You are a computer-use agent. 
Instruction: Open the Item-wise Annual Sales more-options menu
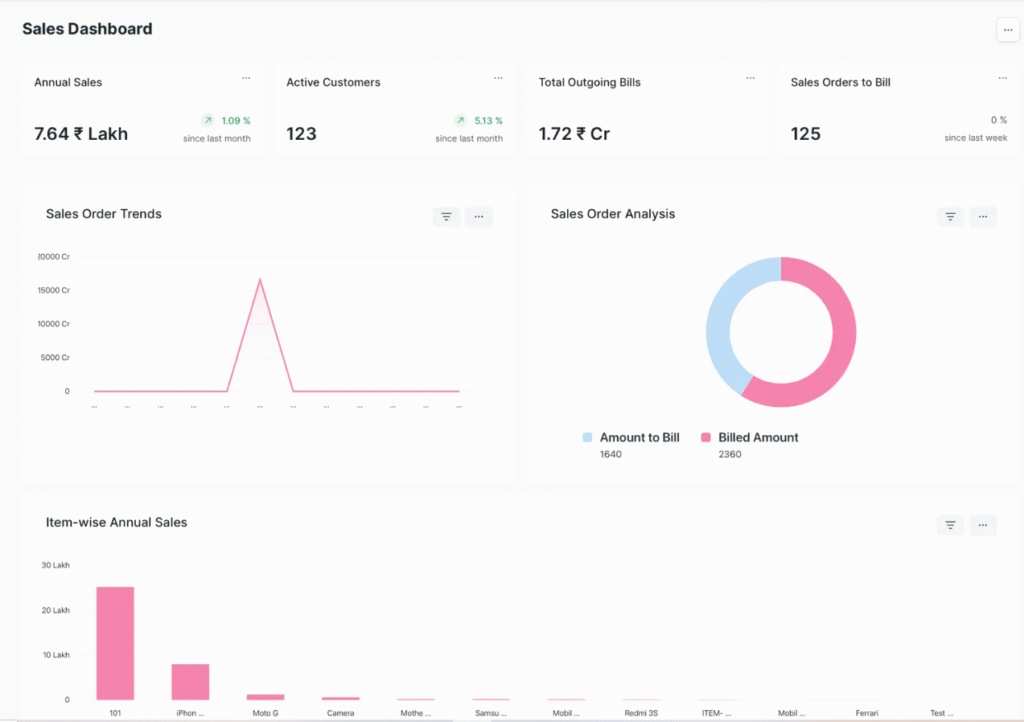pos(983,524)
